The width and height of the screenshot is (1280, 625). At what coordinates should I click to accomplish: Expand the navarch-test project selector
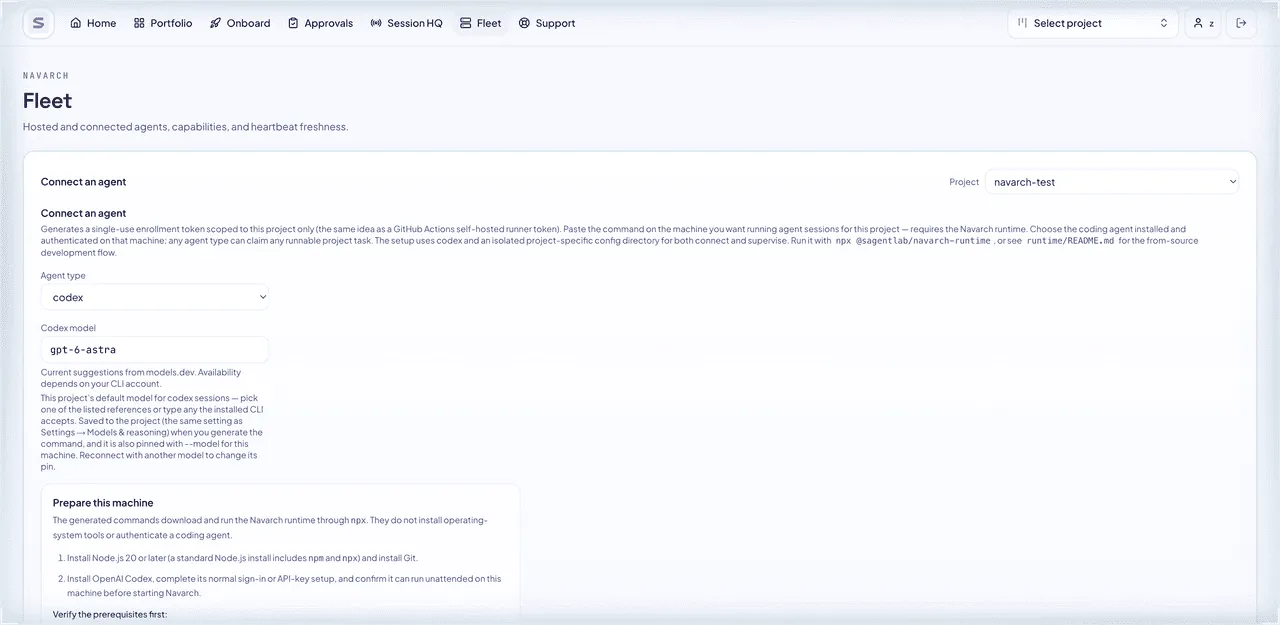pyautogui.click(x=1113, y=182)
